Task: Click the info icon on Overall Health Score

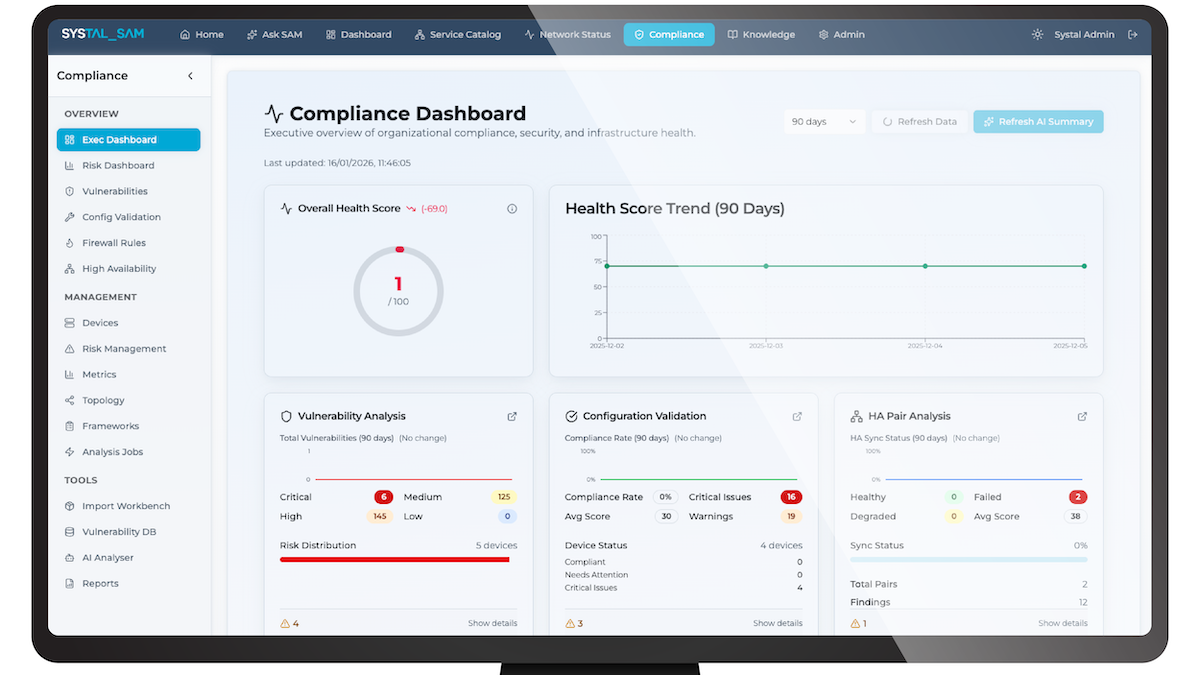Action: coord(512,208)
